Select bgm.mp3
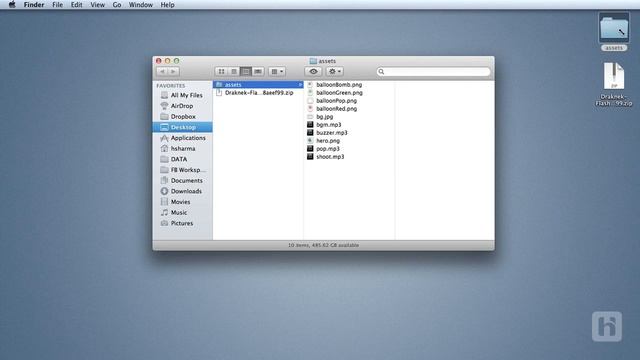640x360 pixels. (329, 124)
